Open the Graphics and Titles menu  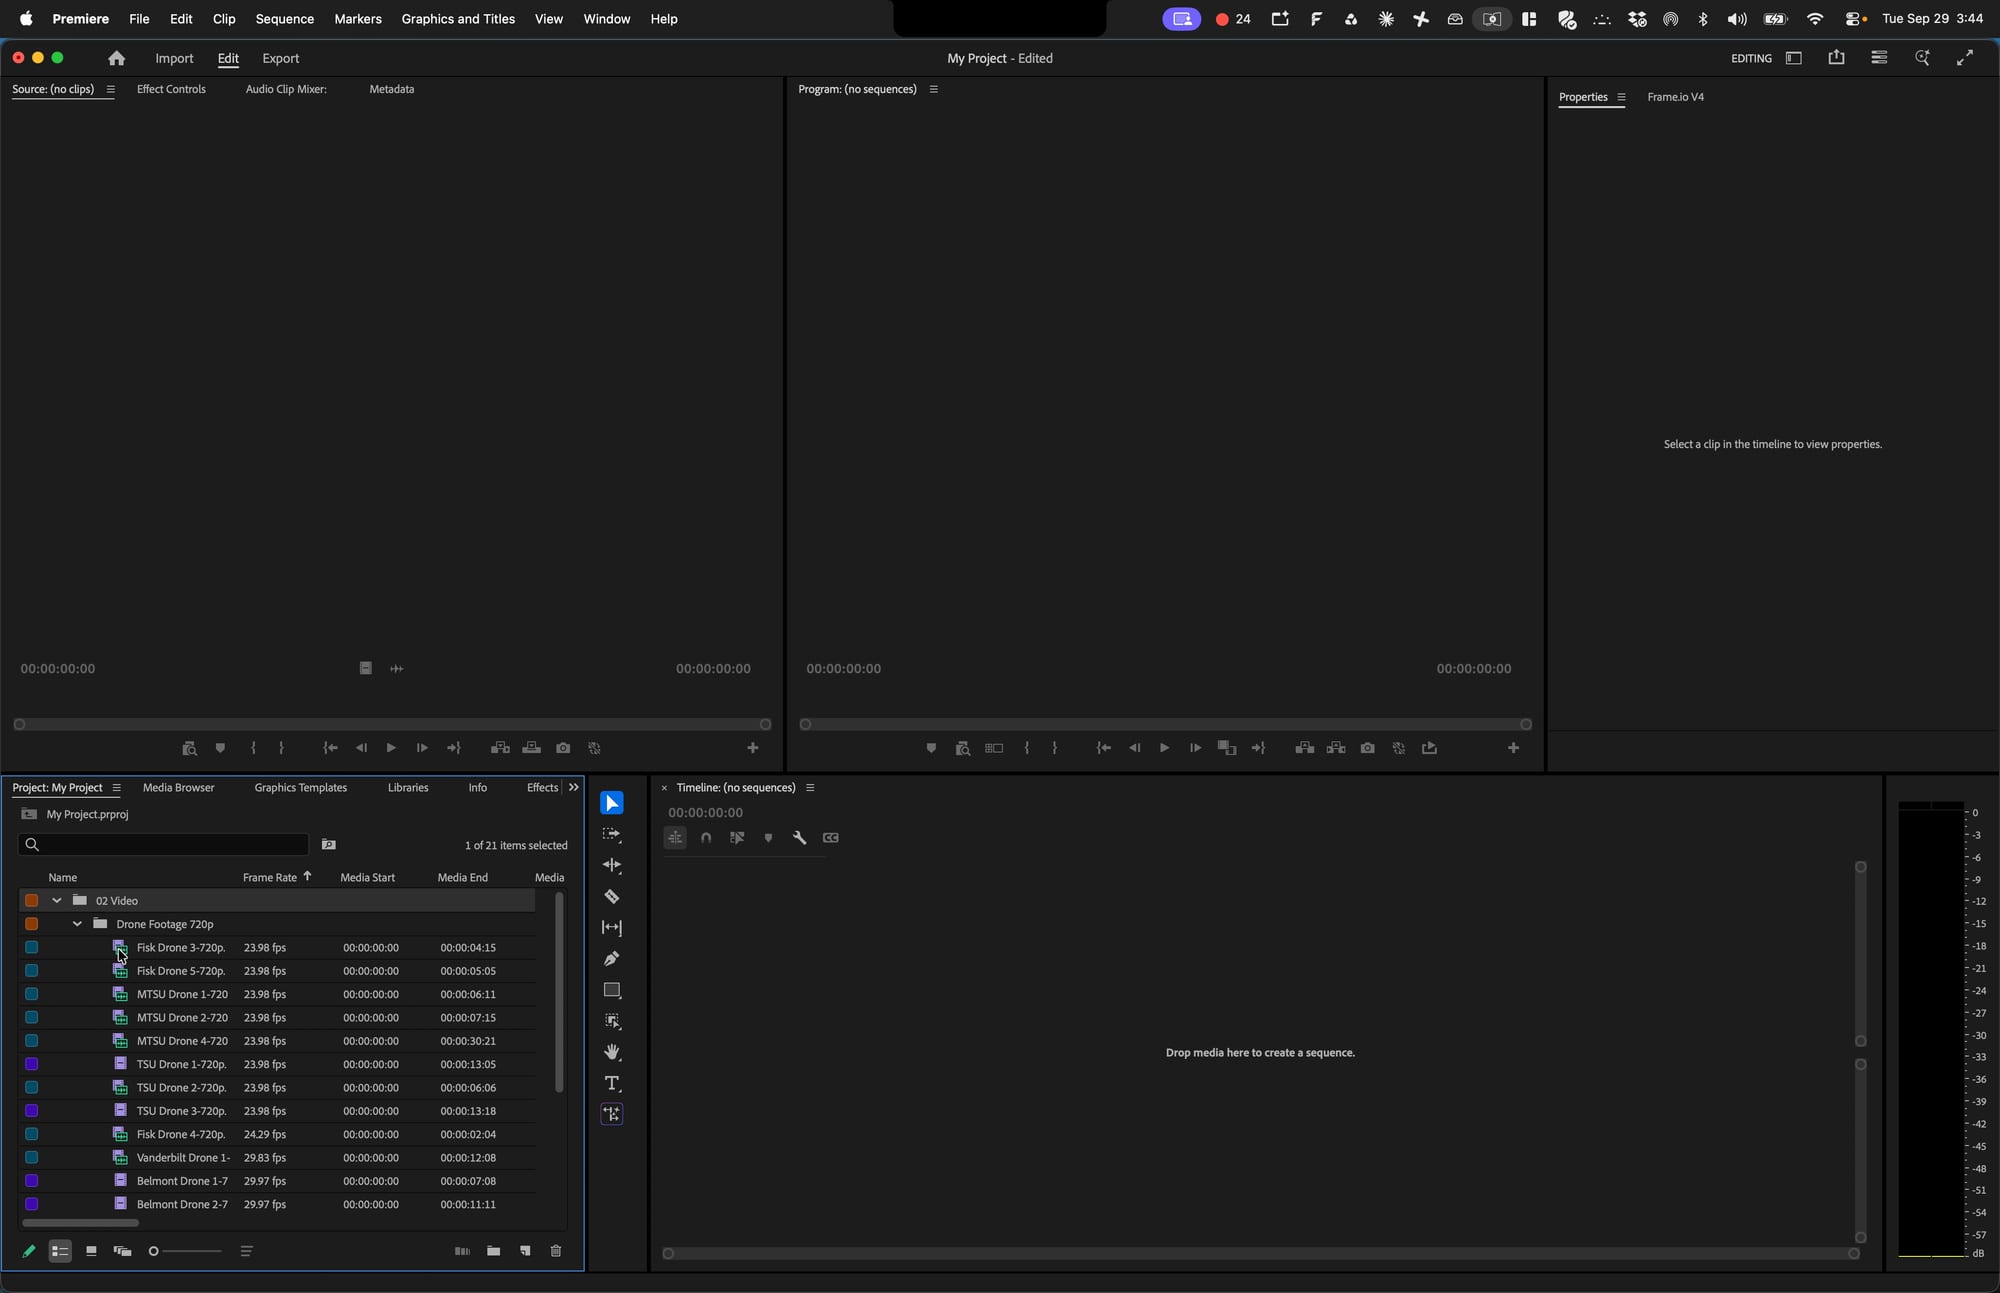pos(458,19)
